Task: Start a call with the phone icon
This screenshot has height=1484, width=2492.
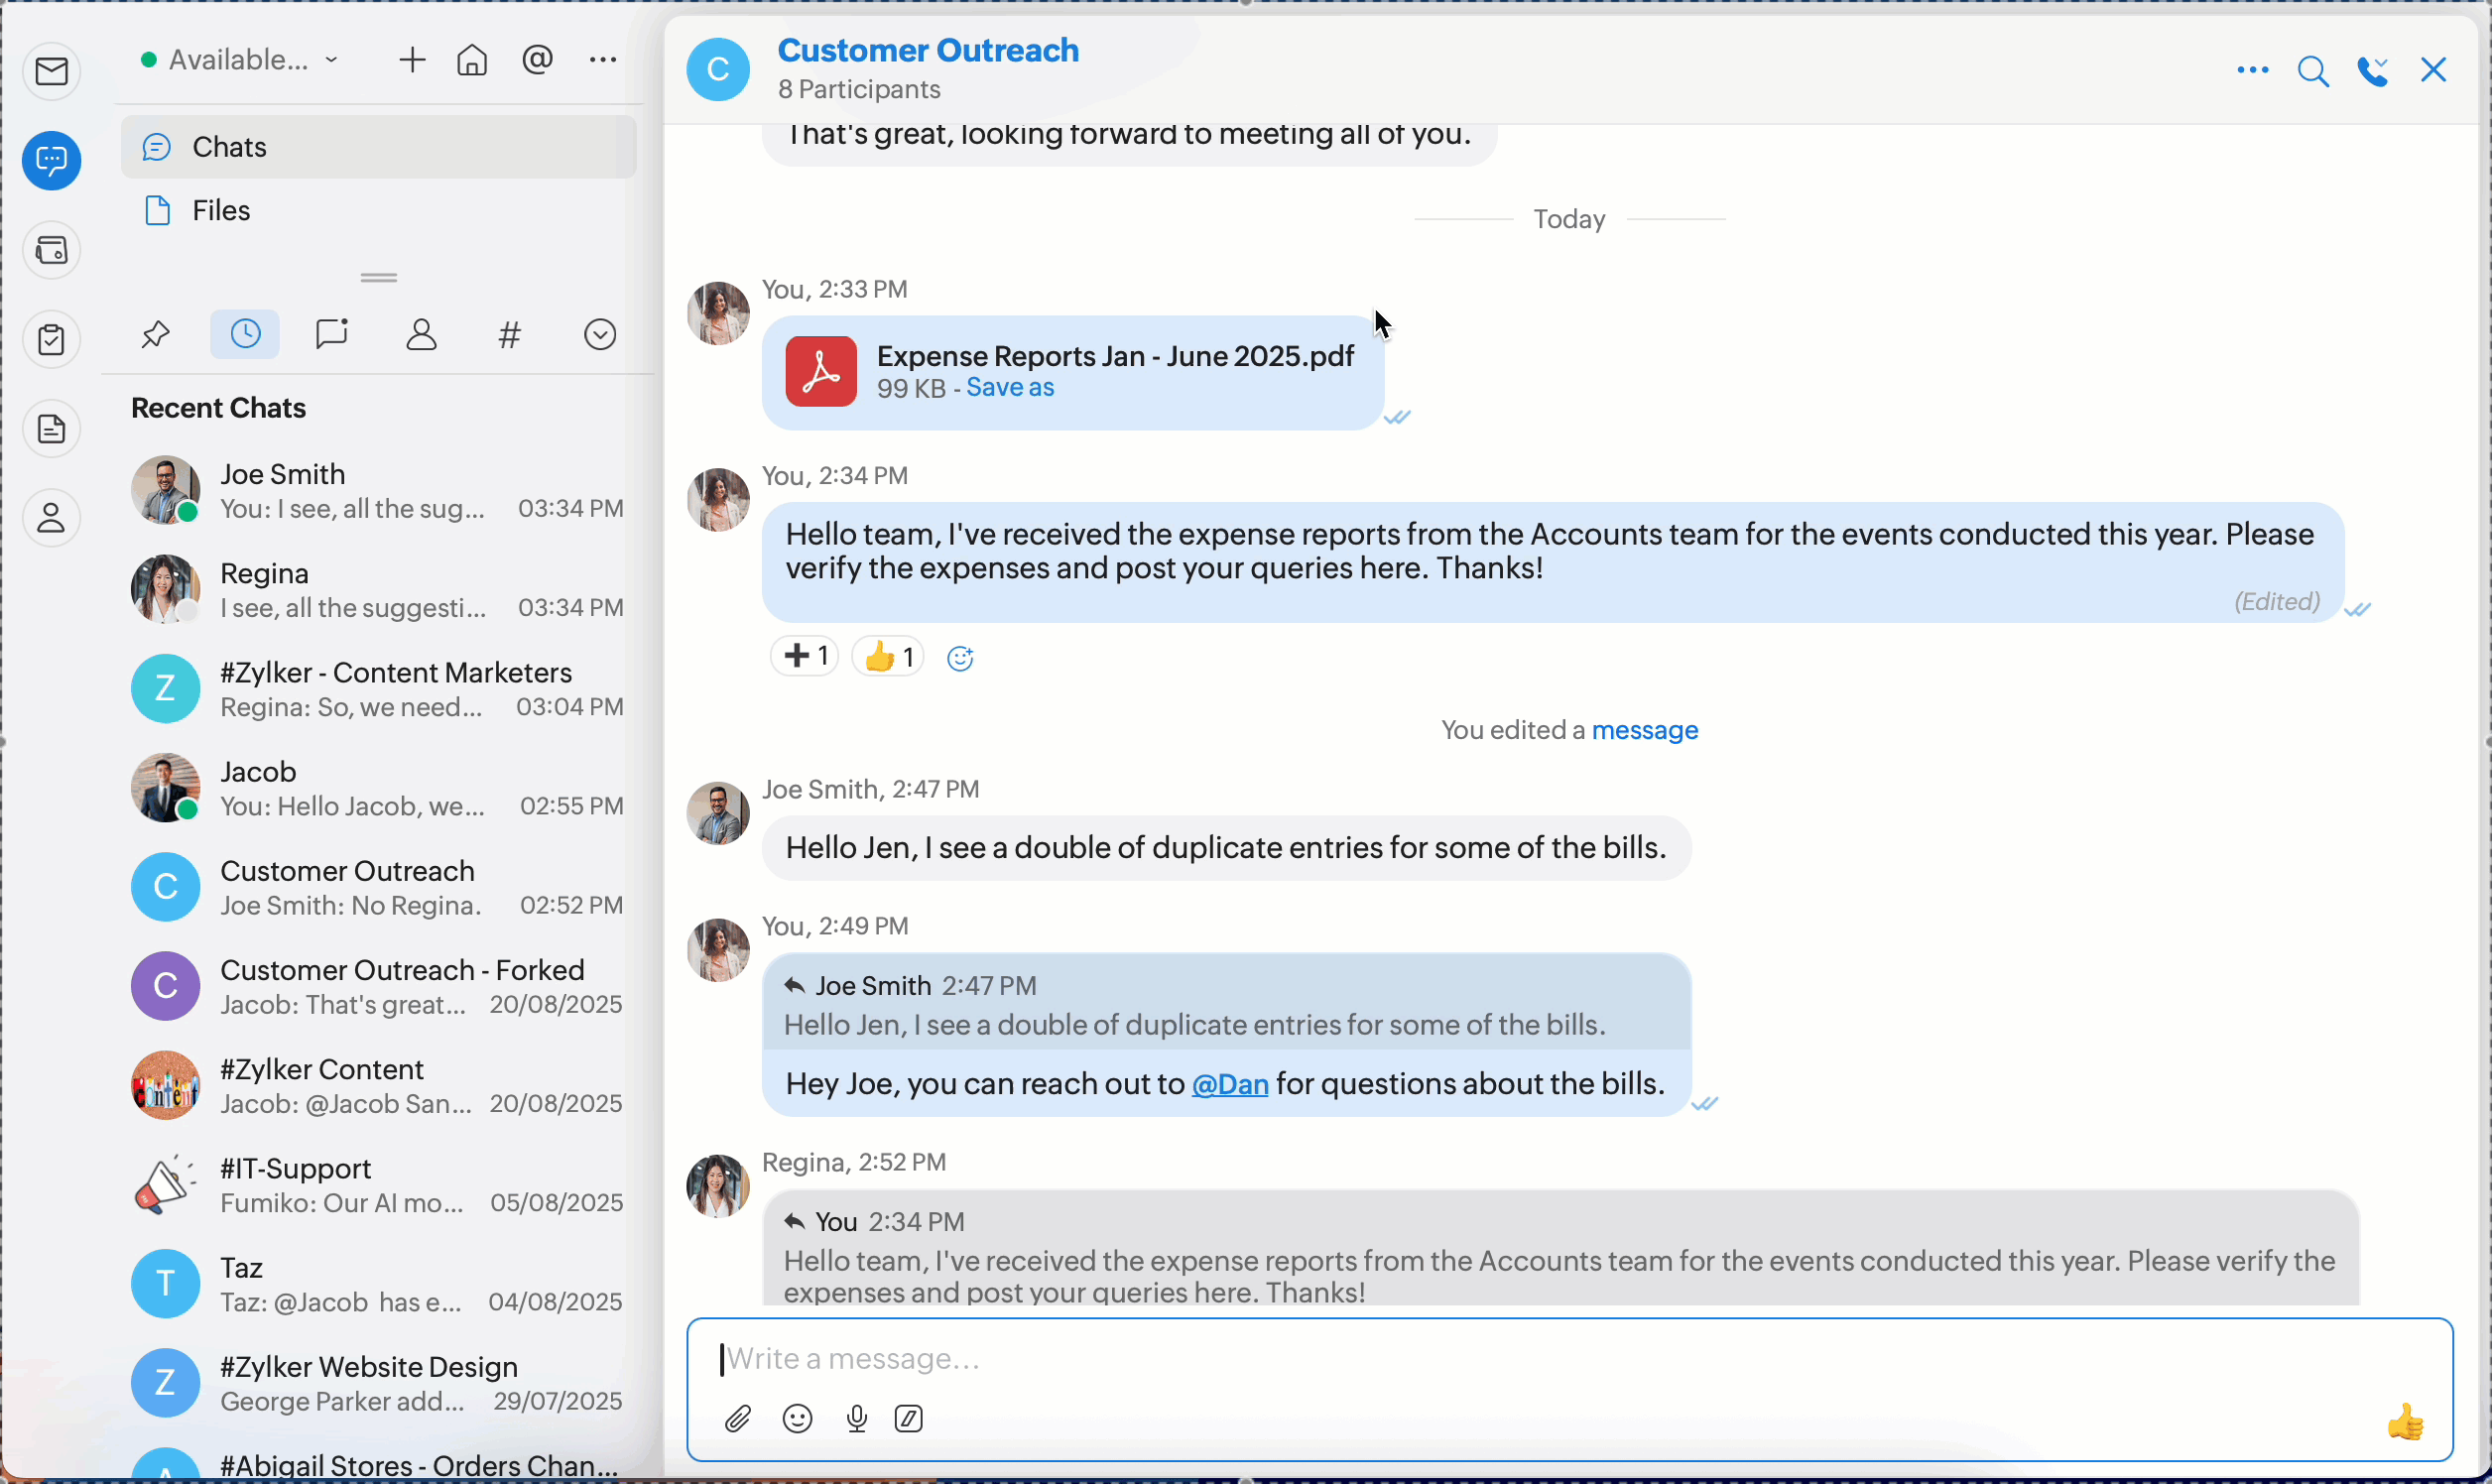Action: click(x=2372, y=71)
